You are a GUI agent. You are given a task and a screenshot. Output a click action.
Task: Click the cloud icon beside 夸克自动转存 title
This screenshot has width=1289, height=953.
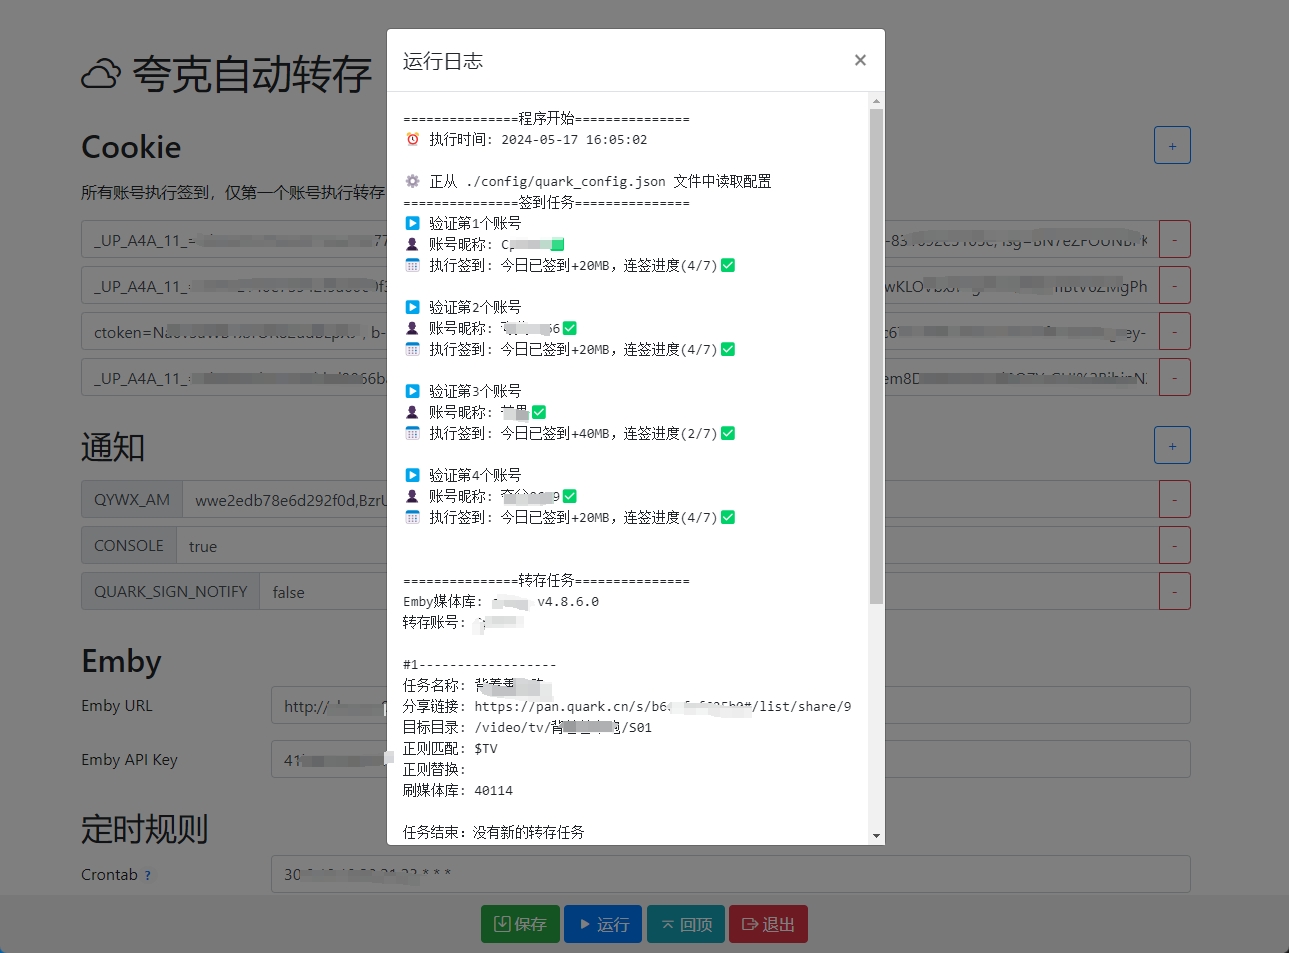99,73
